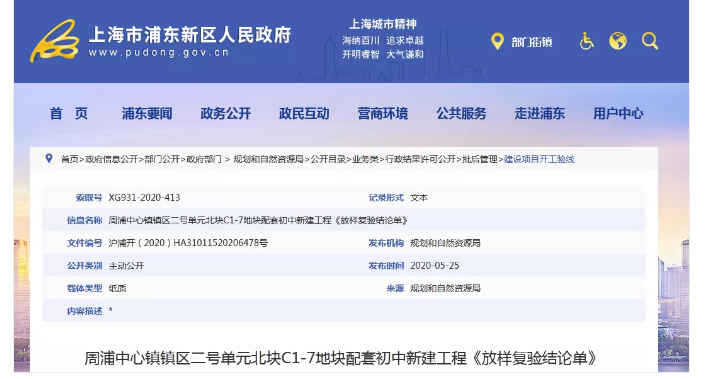Viewport: 720px width, 379px height.
Task: Click the 发布机构 field label
Action: pyautogui.click(x=386, y=243)
